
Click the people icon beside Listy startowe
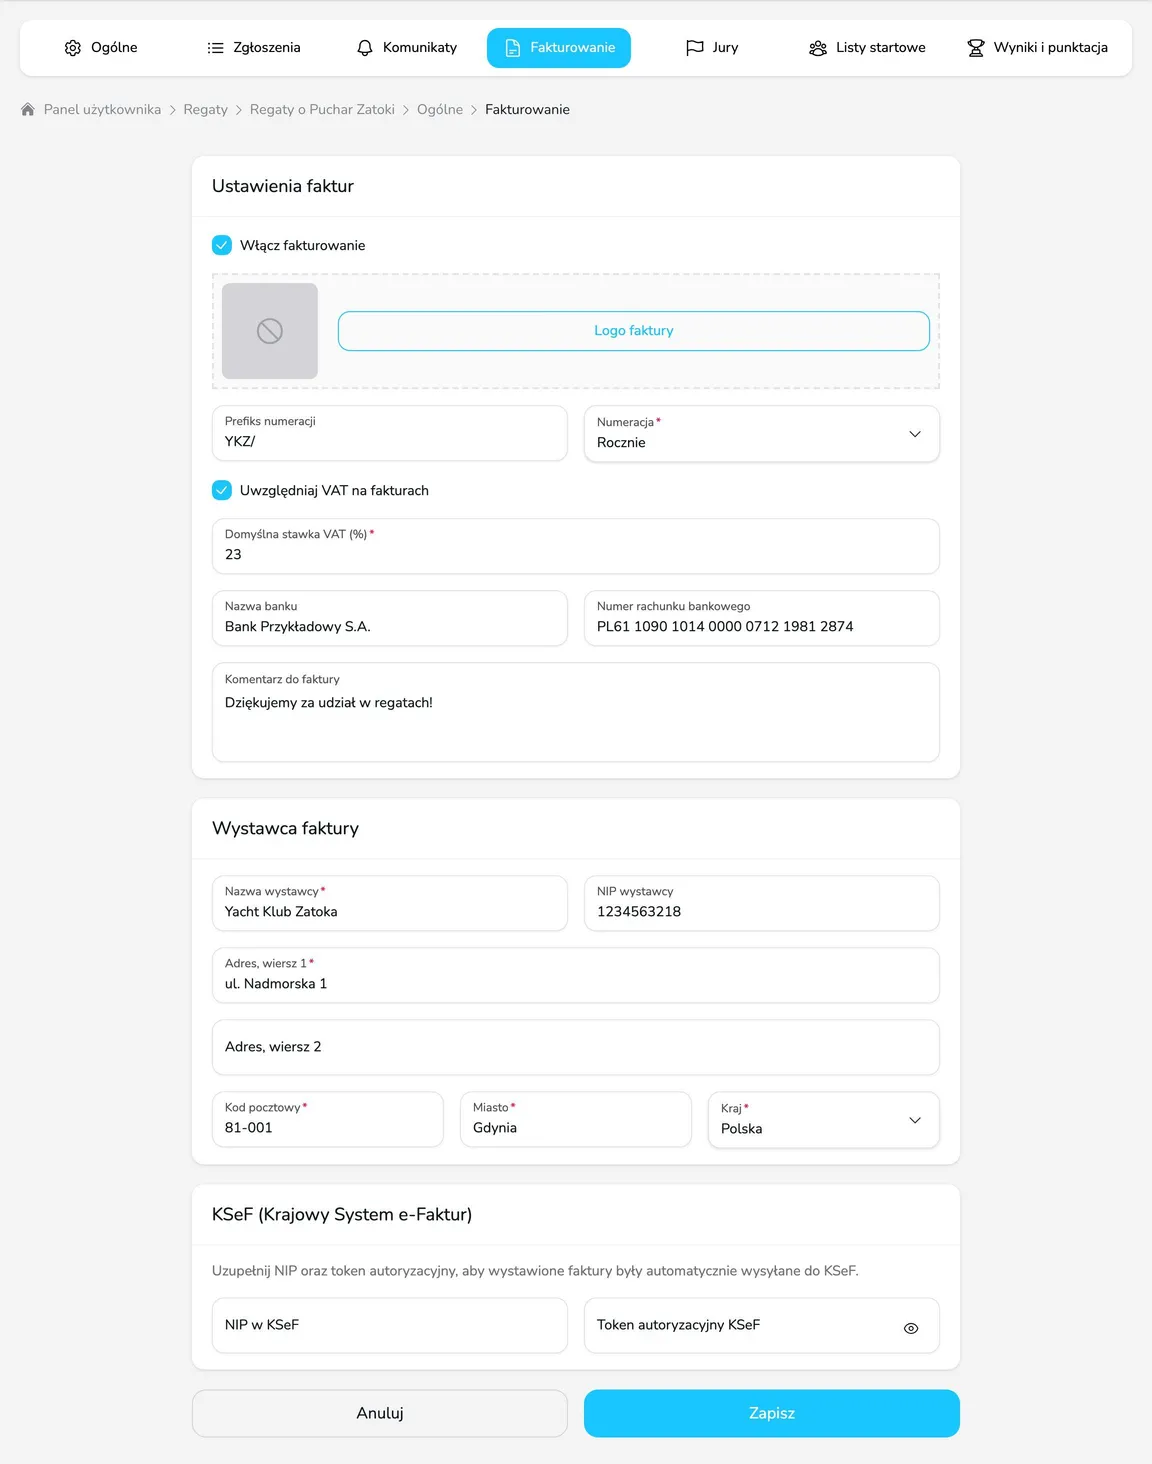(818, 48)
